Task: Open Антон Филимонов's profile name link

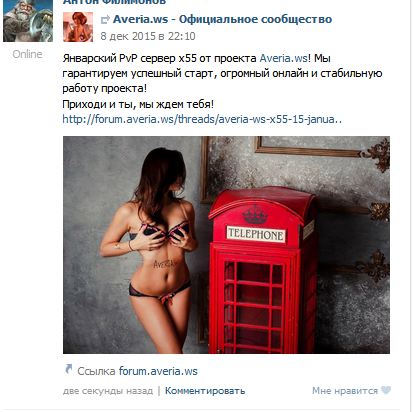Action: (x=114, y=2)
